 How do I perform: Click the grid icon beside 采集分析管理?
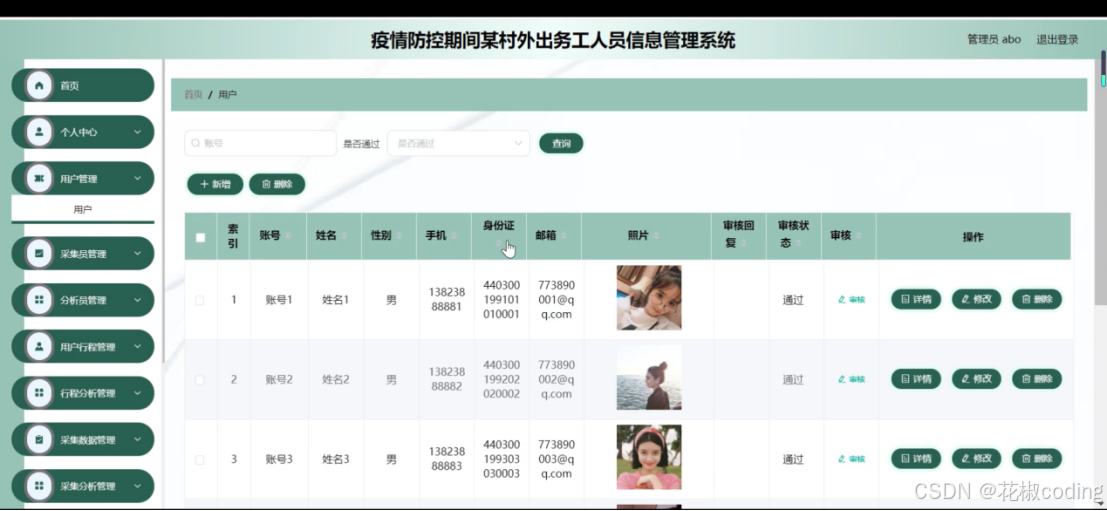(39, 486)
